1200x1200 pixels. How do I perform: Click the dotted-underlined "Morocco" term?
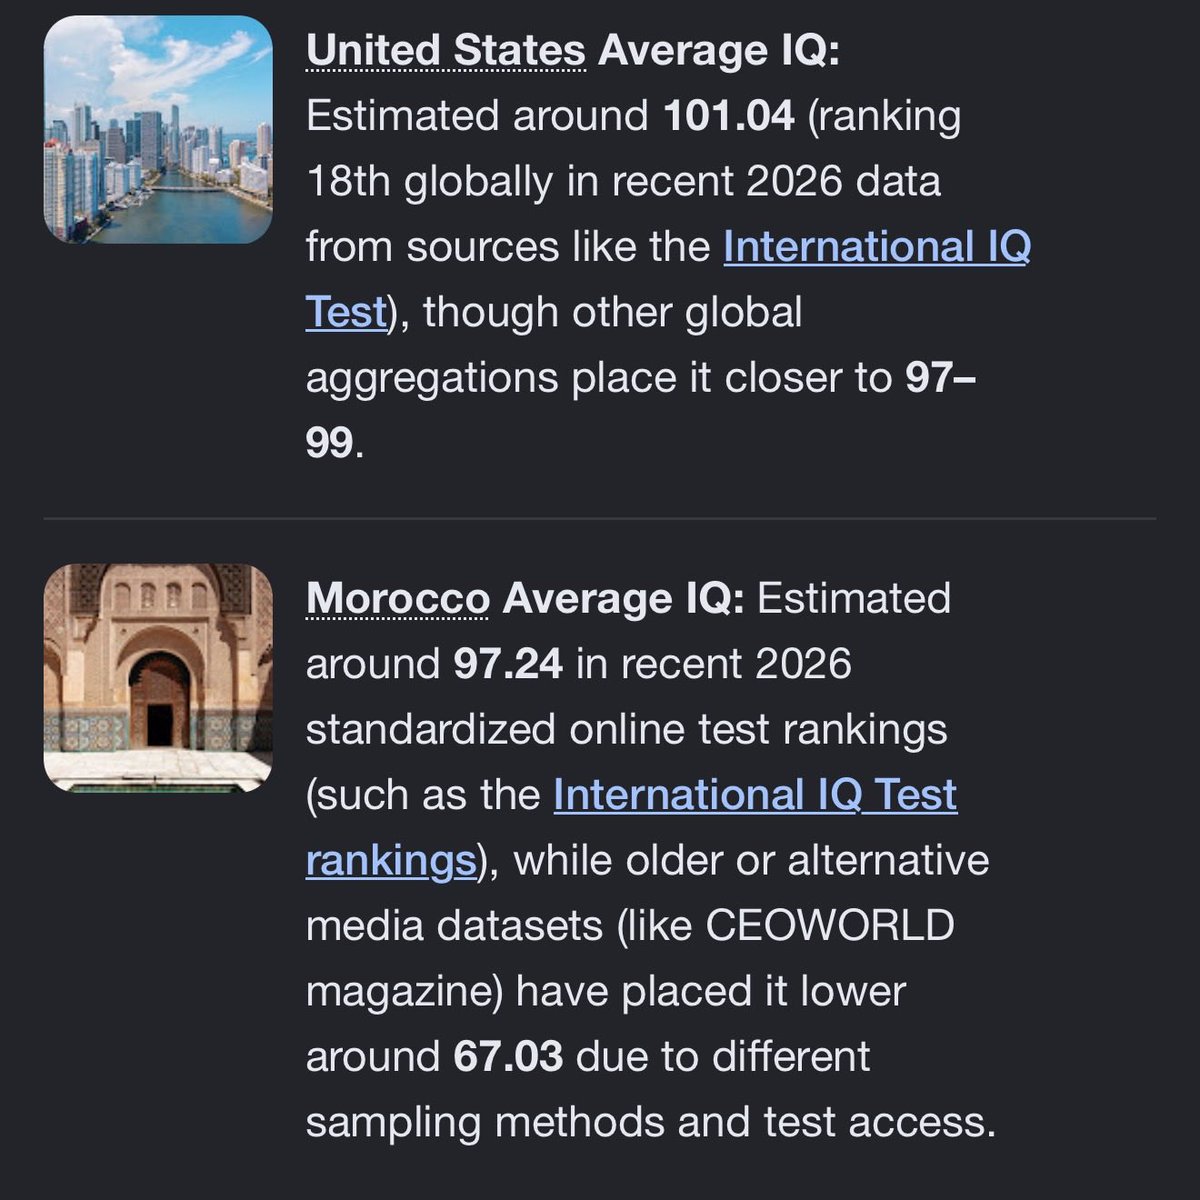(397, 598)
